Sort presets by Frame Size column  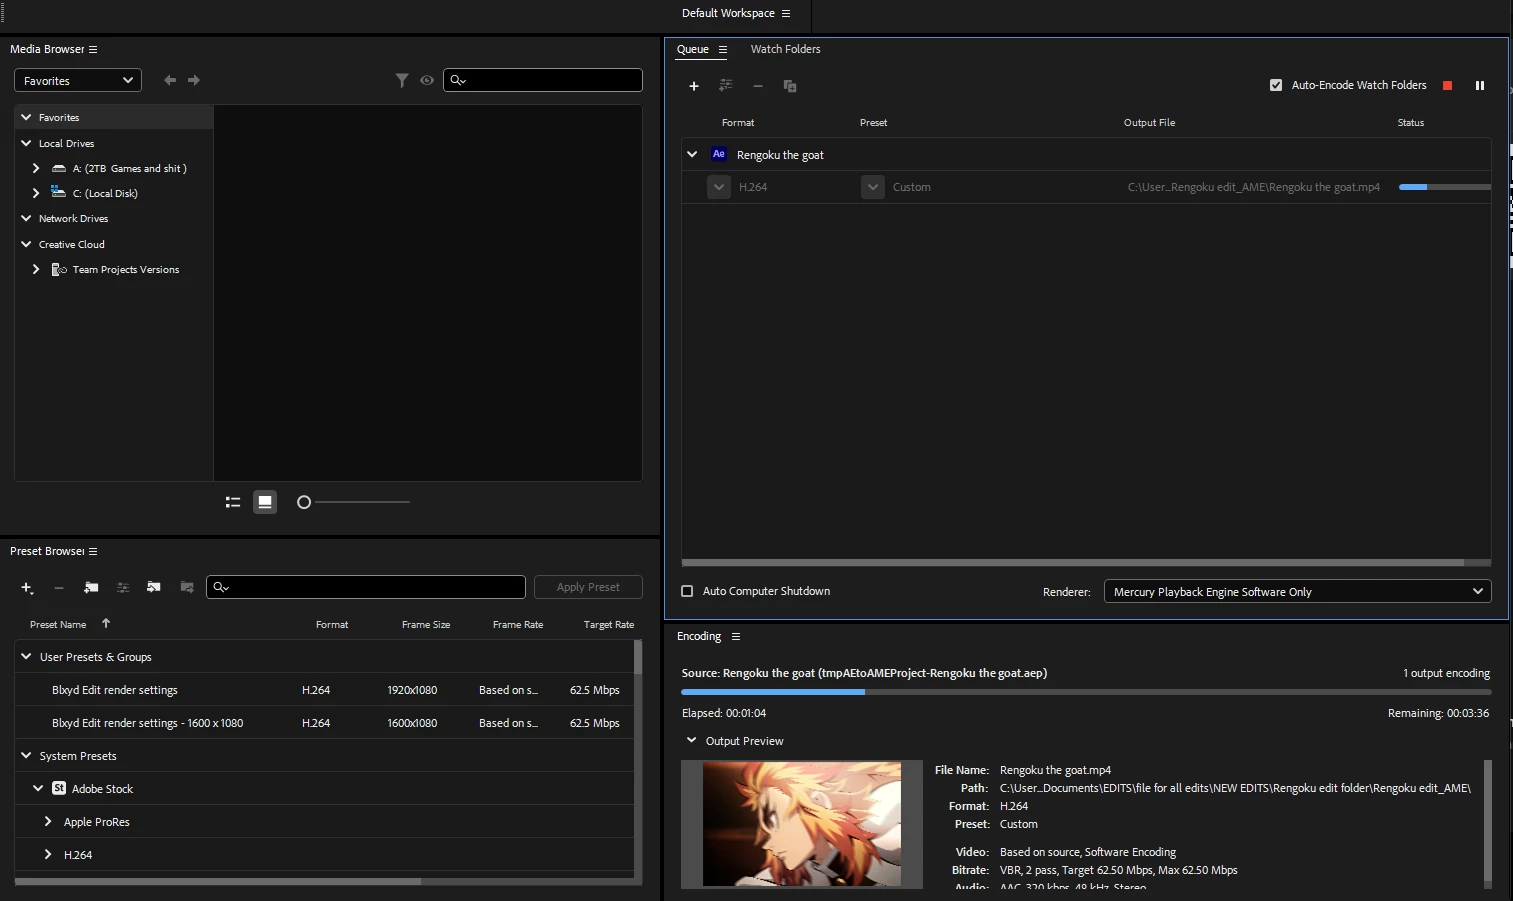click(426, 624)
